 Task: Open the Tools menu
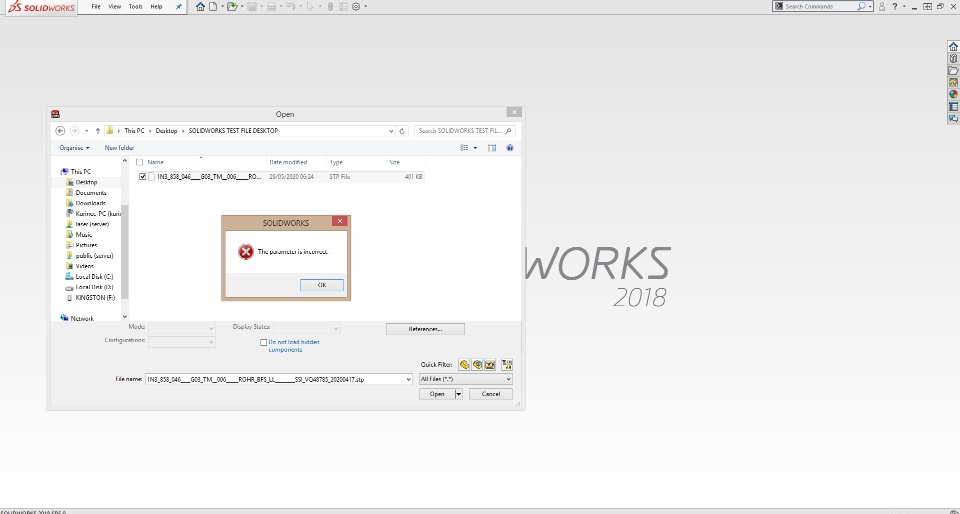point(135,6)
